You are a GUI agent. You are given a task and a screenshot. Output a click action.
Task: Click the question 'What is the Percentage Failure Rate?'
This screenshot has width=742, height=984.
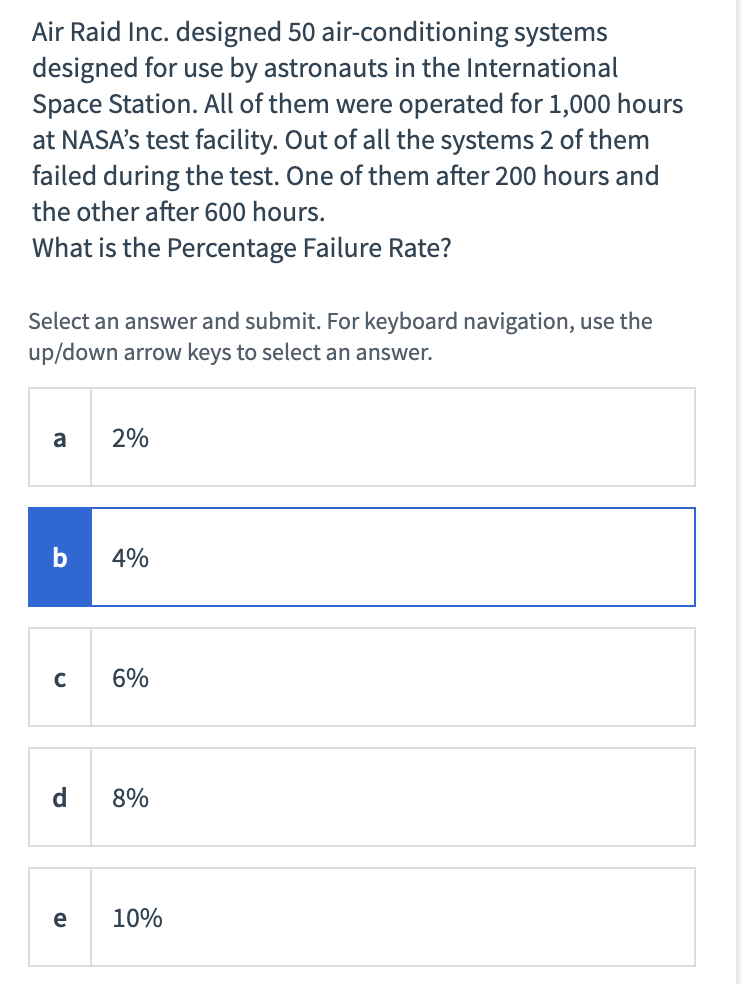(x=241, y=247)
